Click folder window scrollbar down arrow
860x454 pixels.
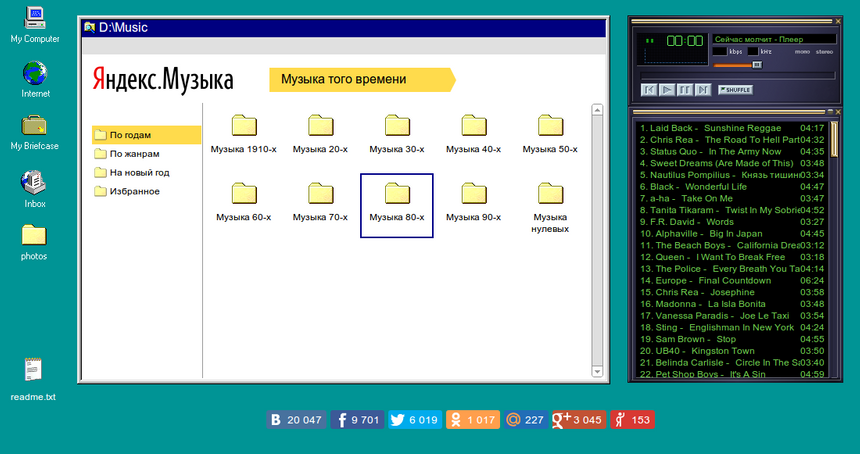(597, 372)
